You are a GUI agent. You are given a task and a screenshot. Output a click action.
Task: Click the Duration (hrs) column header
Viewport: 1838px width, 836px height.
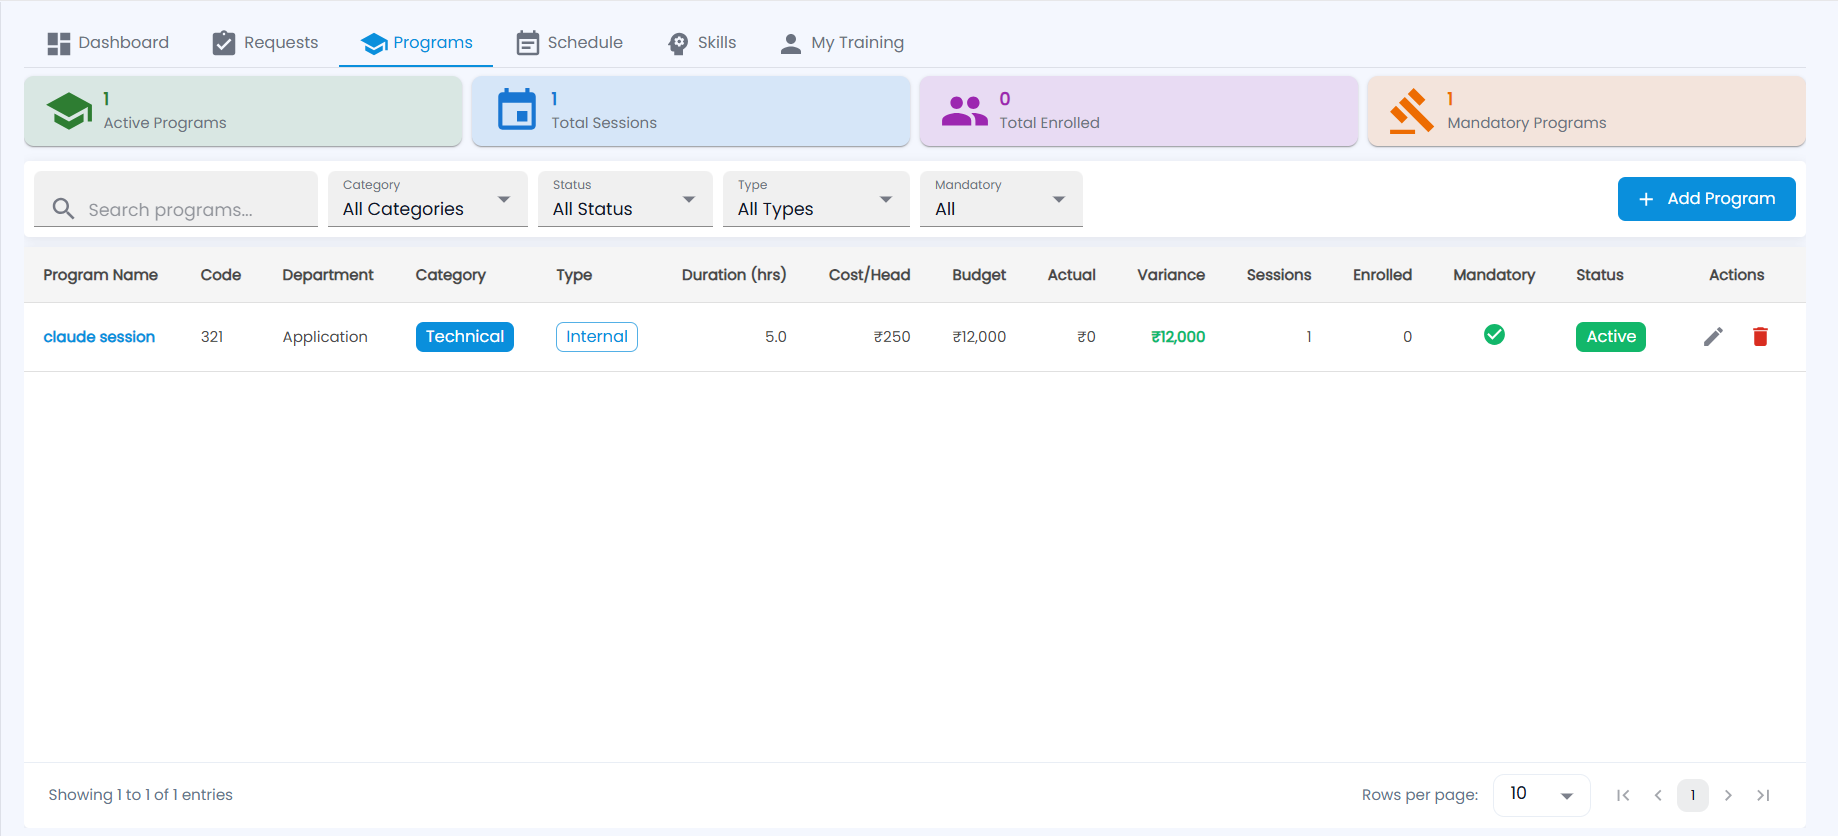[x=734, y=275]
